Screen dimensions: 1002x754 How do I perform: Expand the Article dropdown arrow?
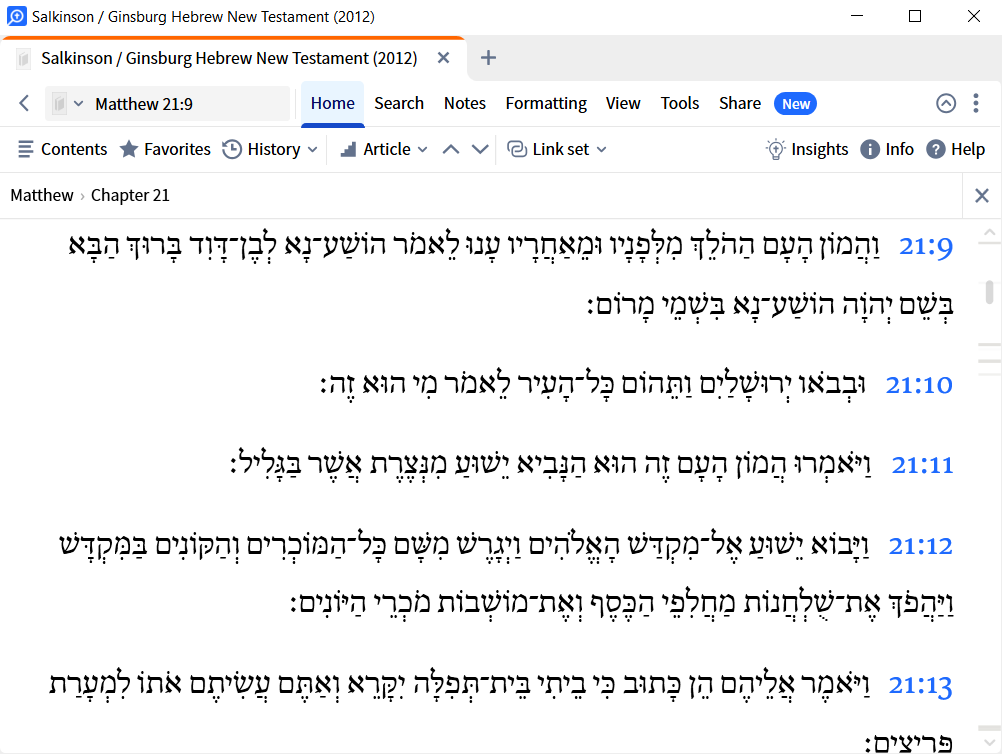coord(422,150)
